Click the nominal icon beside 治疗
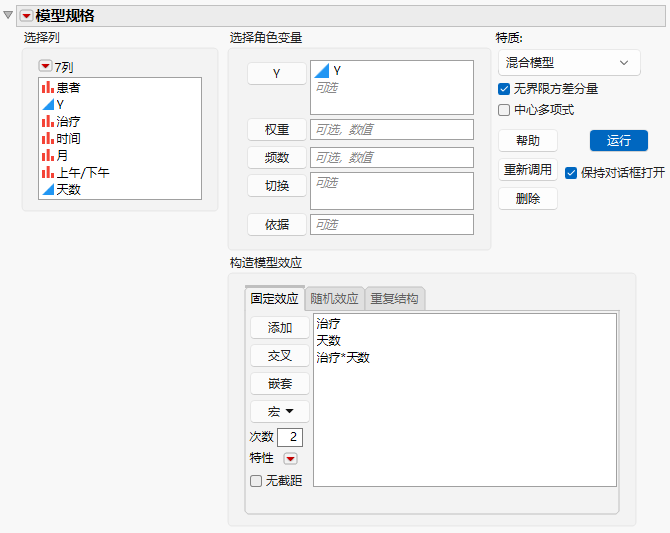Image resolution: width=670 pixels, height=533 pixels. 48,122
